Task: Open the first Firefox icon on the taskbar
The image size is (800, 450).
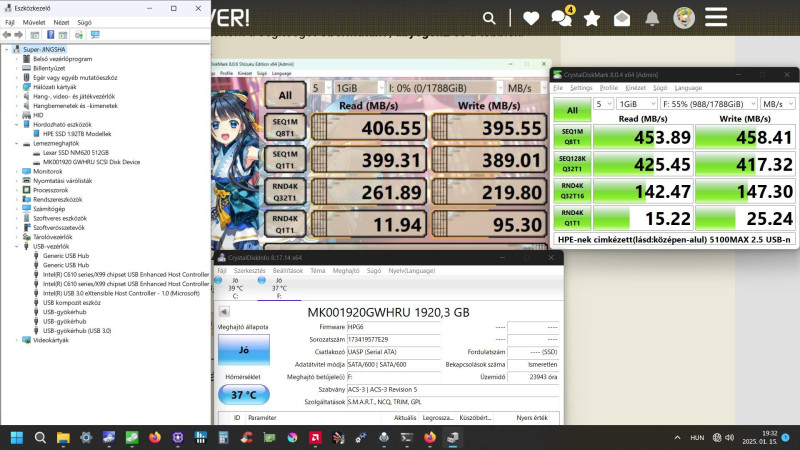Action: tap(155, 438)
